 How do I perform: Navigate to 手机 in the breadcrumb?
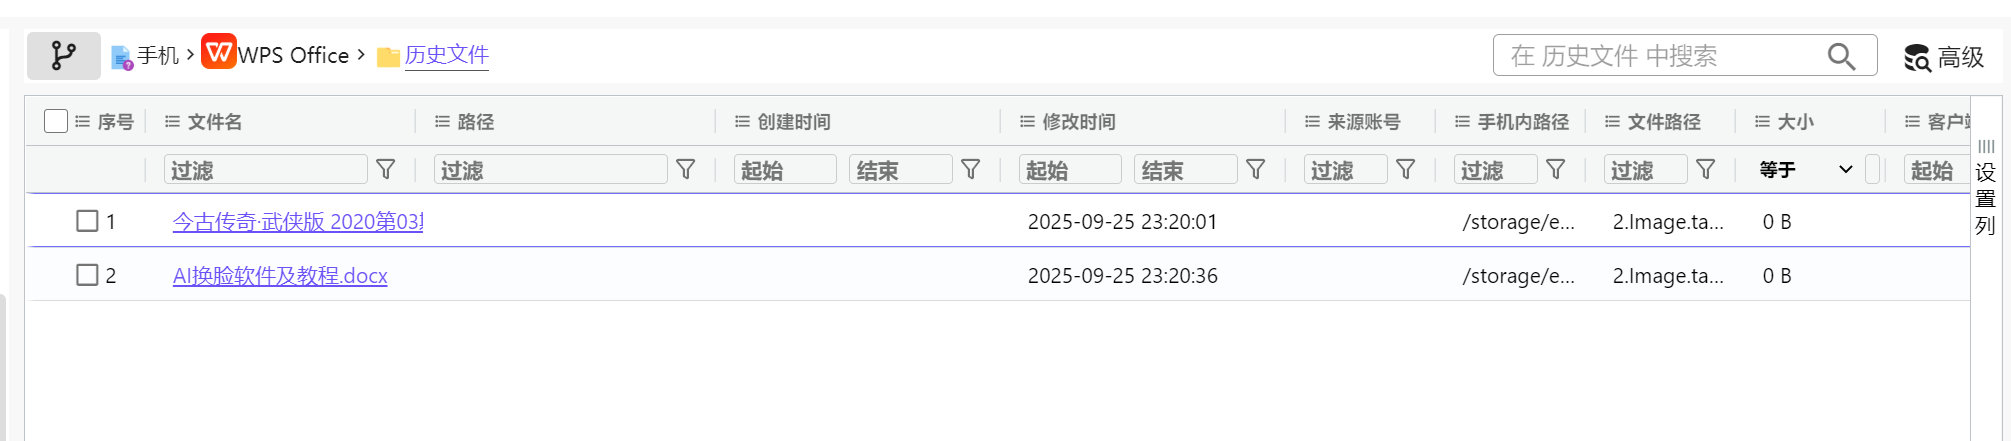(157, 56)
